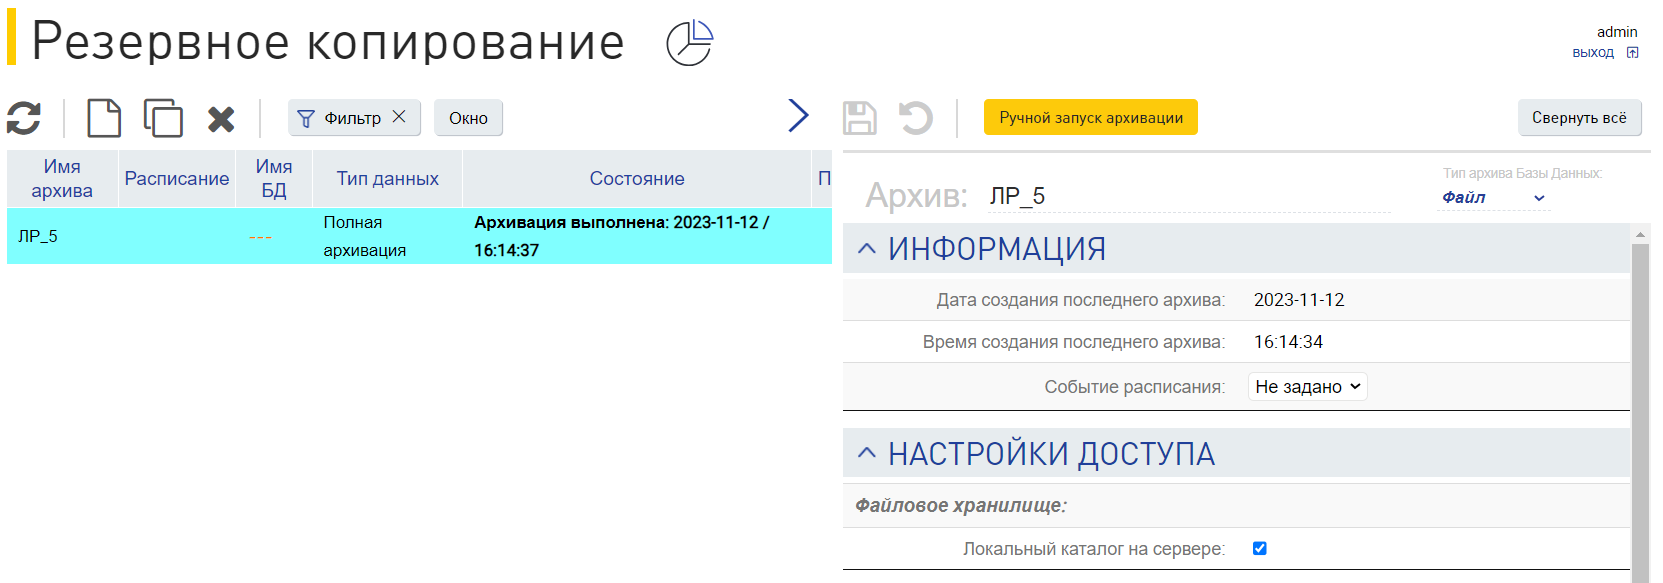Click the right chevron arrow to expand the panel
1663x583 pixels.
798,116
